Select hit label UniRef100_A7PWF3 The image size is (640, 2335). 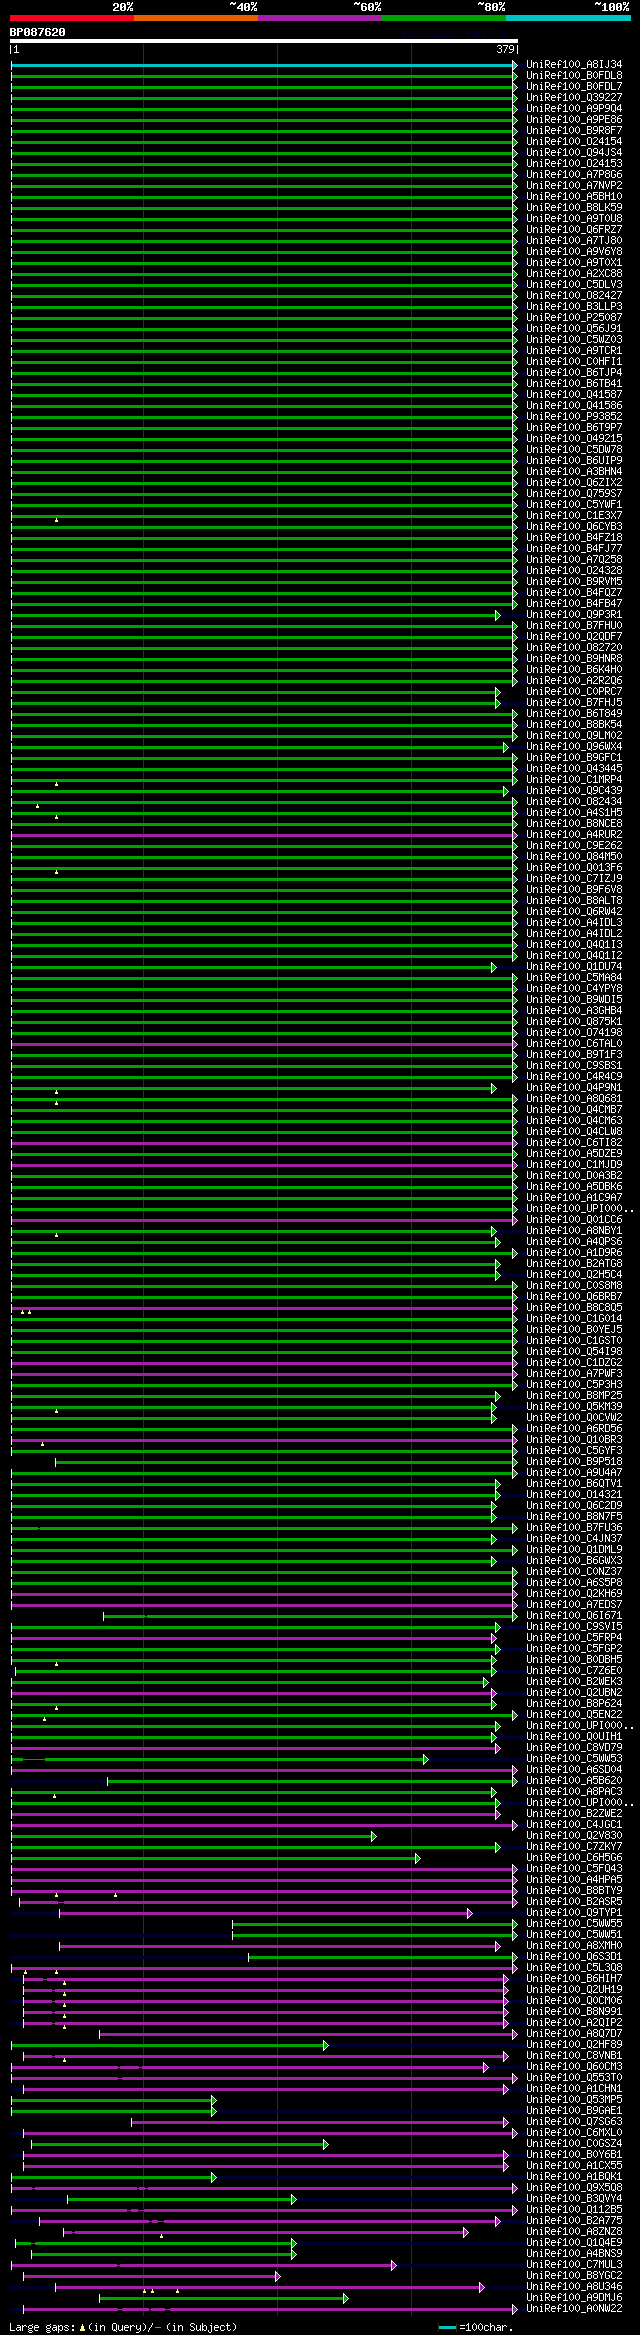[x=574, y=1374]
